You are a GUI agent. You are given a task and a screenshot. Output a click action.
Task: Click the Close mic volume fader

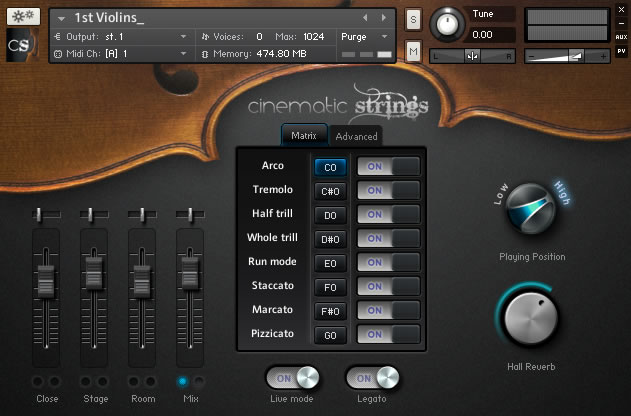pyautogui.click(x=46, y=281)
